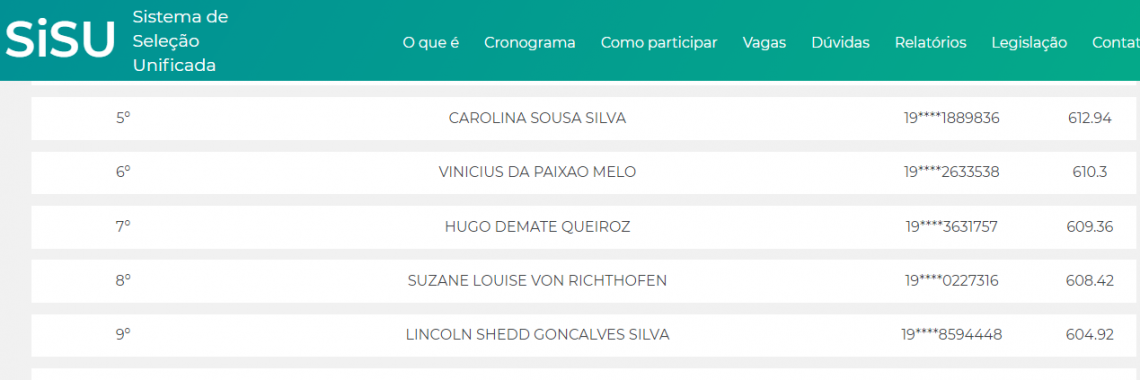Open the Legislação menu link

tap(1029, 43)
